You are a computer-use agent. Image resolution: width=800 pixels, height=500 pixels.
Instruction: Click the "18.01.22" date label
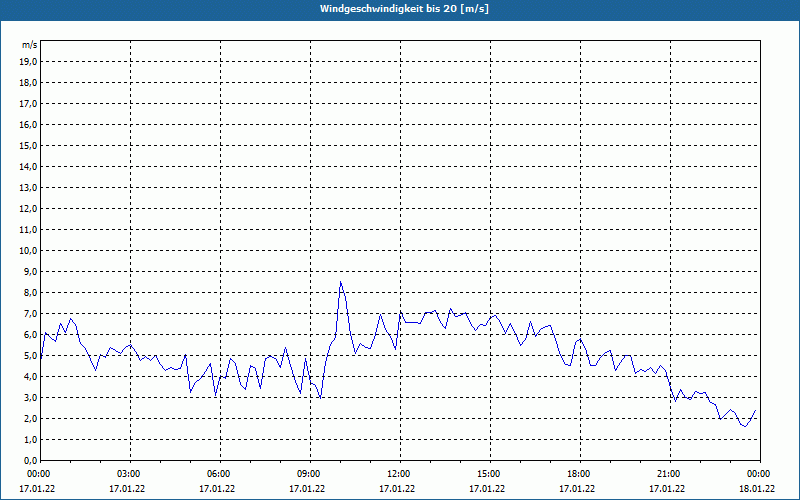coord(757,489)
